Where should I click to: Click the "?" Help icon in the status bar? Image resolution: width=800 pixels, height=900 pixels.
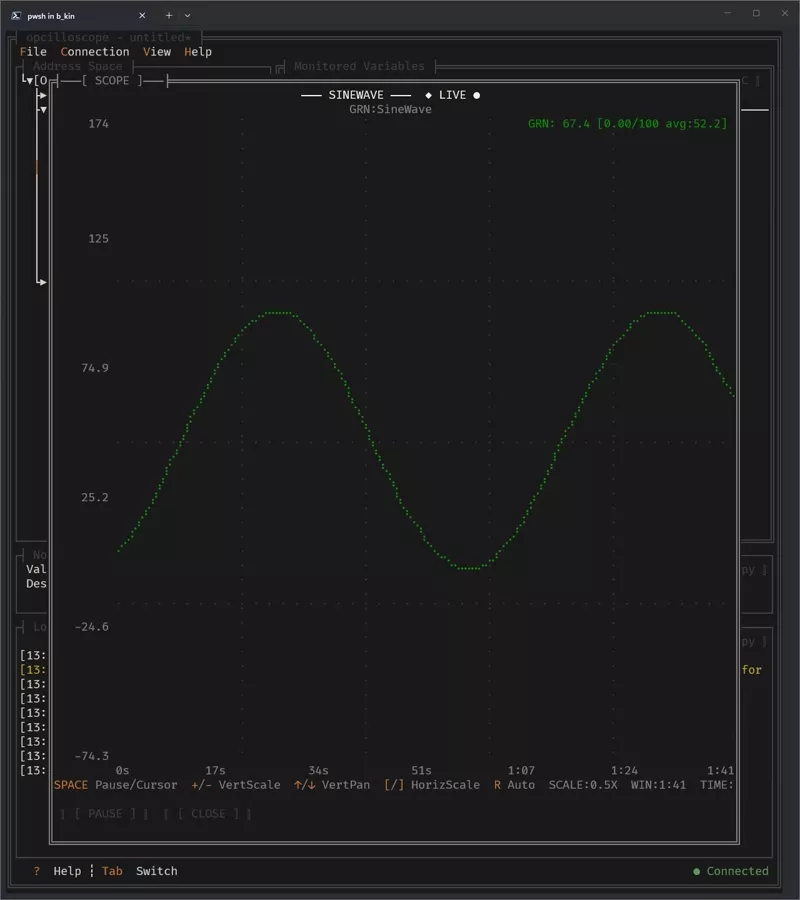pos(36,871)
